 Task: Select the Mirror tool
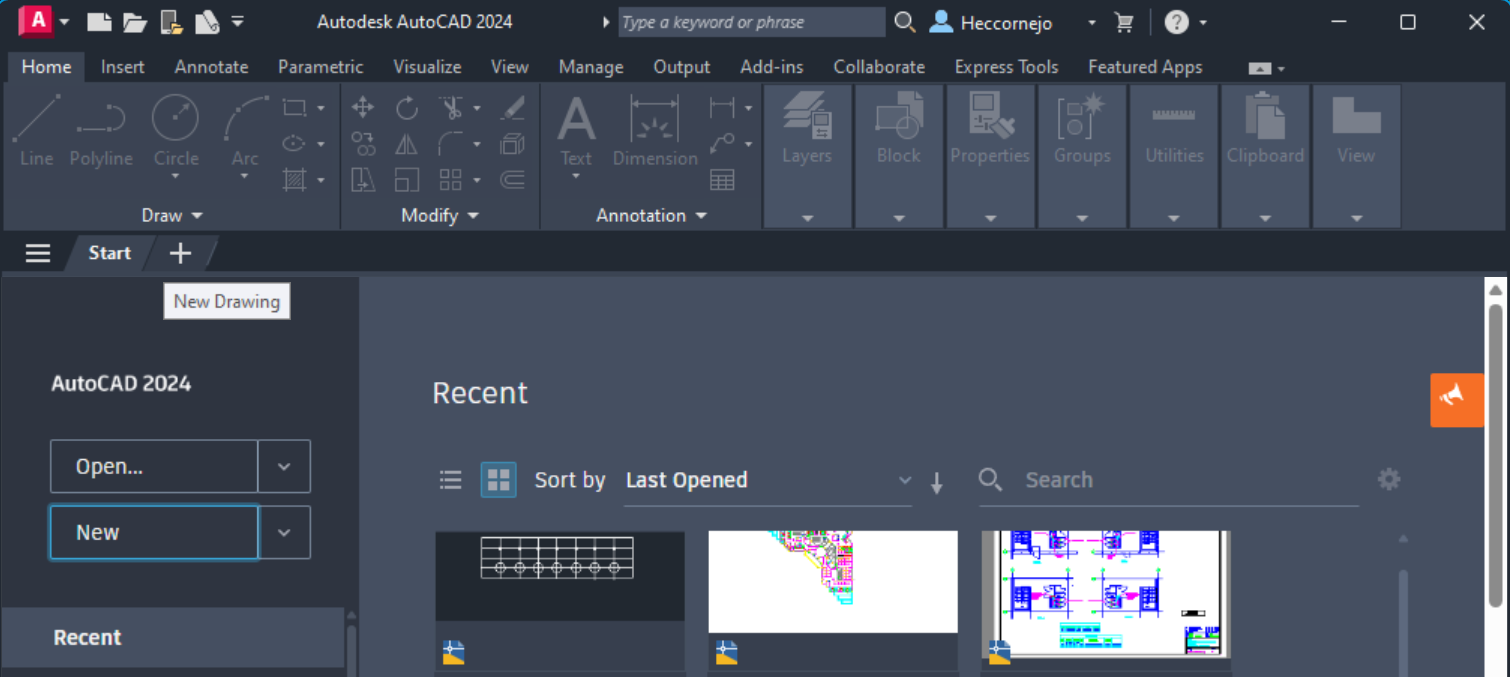[x=406, y=144]
